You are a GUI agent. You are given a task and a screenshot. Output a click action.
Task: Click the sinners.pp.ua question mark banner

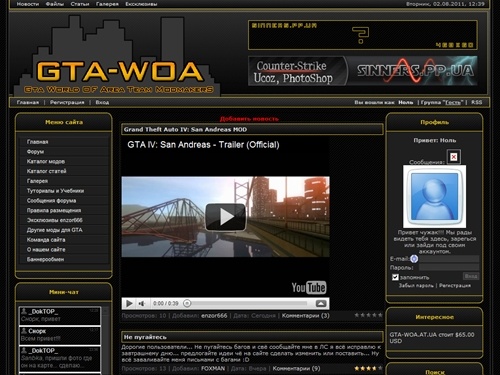coord(363,35)
